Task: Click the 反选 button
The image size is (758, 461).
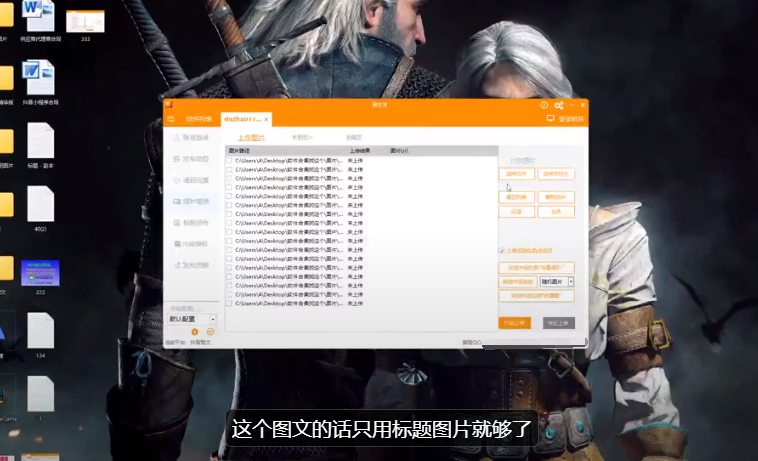Action: pos(517,212)
